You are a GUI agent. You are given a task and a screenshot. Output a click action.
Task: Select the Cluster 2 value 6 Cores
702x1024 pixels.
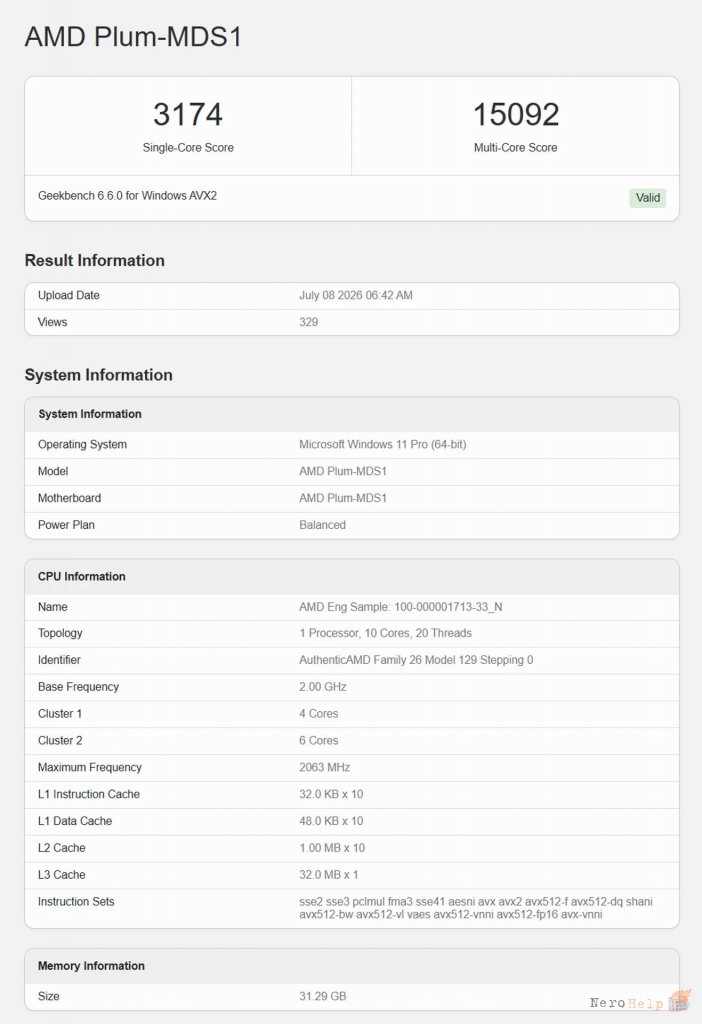point(319,740)
